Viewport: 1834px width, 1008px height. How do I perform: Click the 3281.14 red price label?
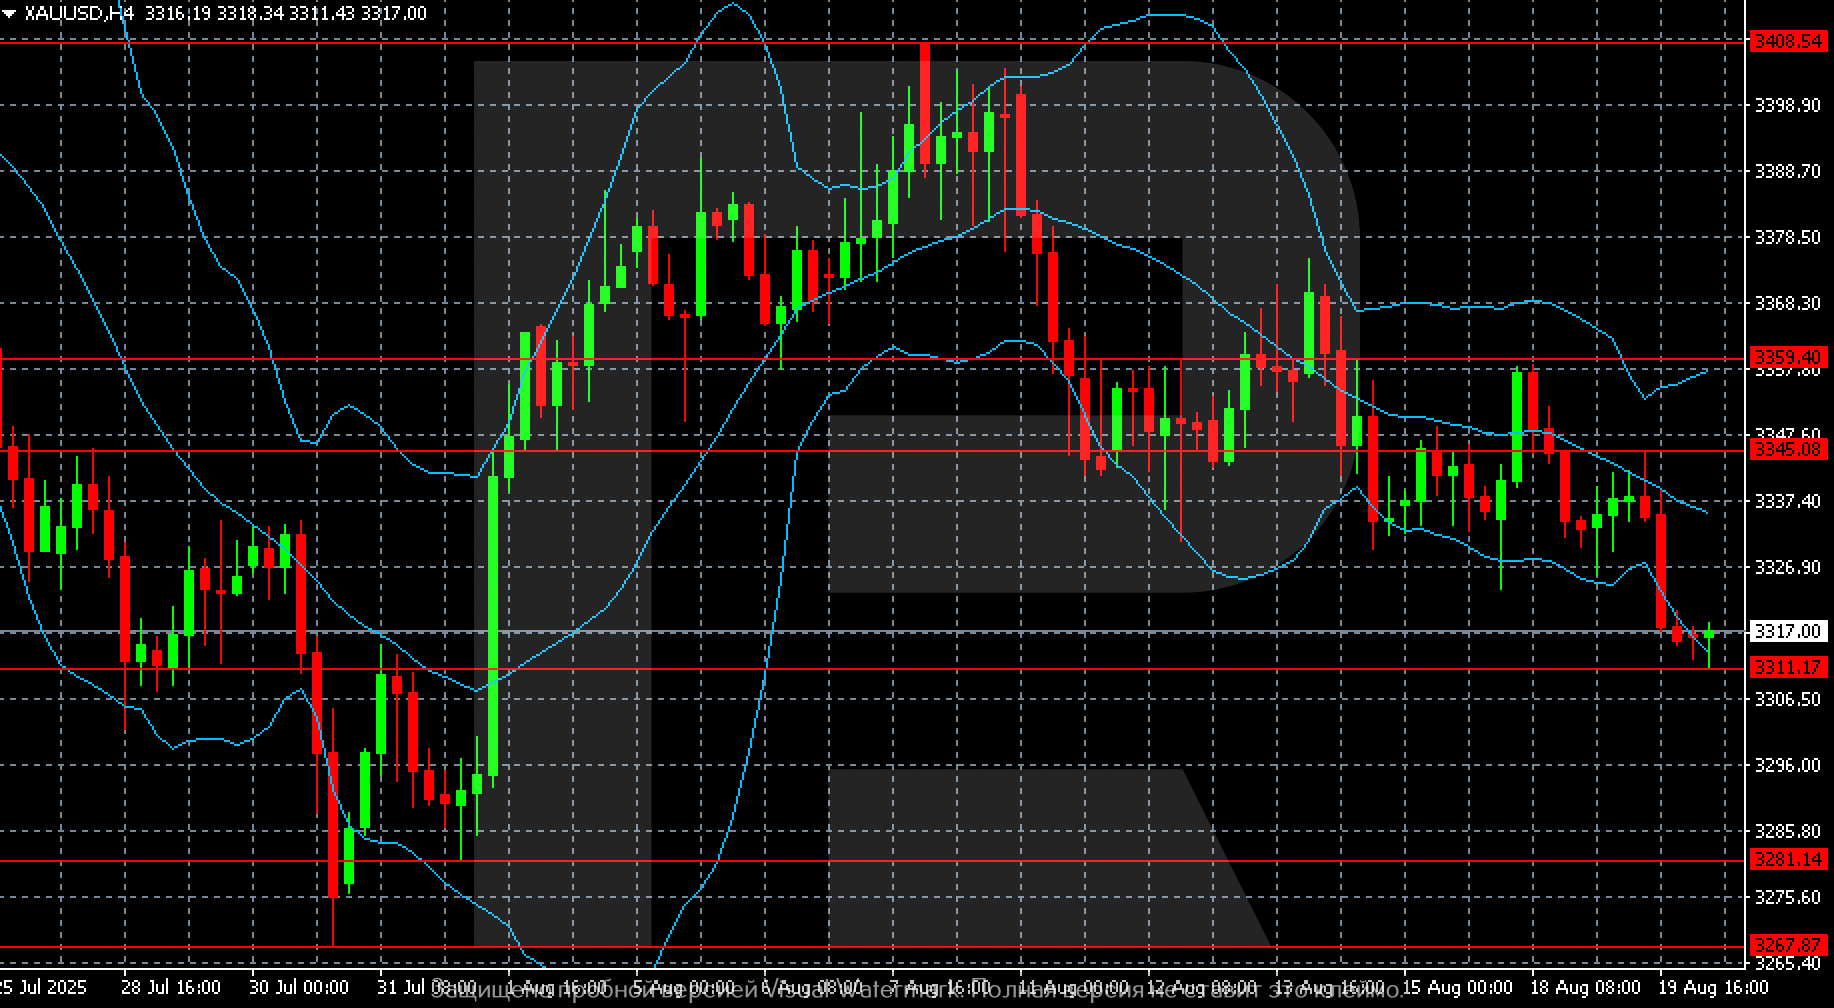[1789, 859]
